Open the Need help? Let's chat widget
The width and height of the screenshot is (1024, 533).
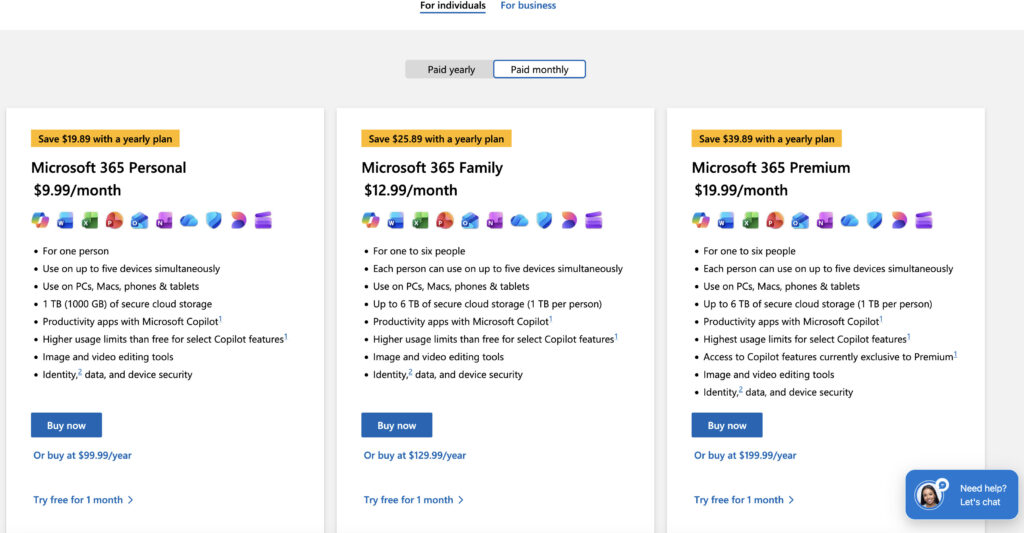(x=961, y=495)
